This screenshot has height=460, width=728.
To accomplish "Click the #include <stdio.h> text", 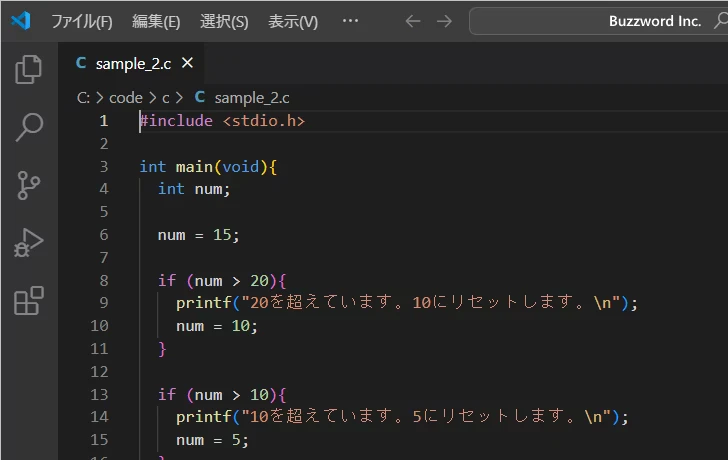I will (222, 121).
